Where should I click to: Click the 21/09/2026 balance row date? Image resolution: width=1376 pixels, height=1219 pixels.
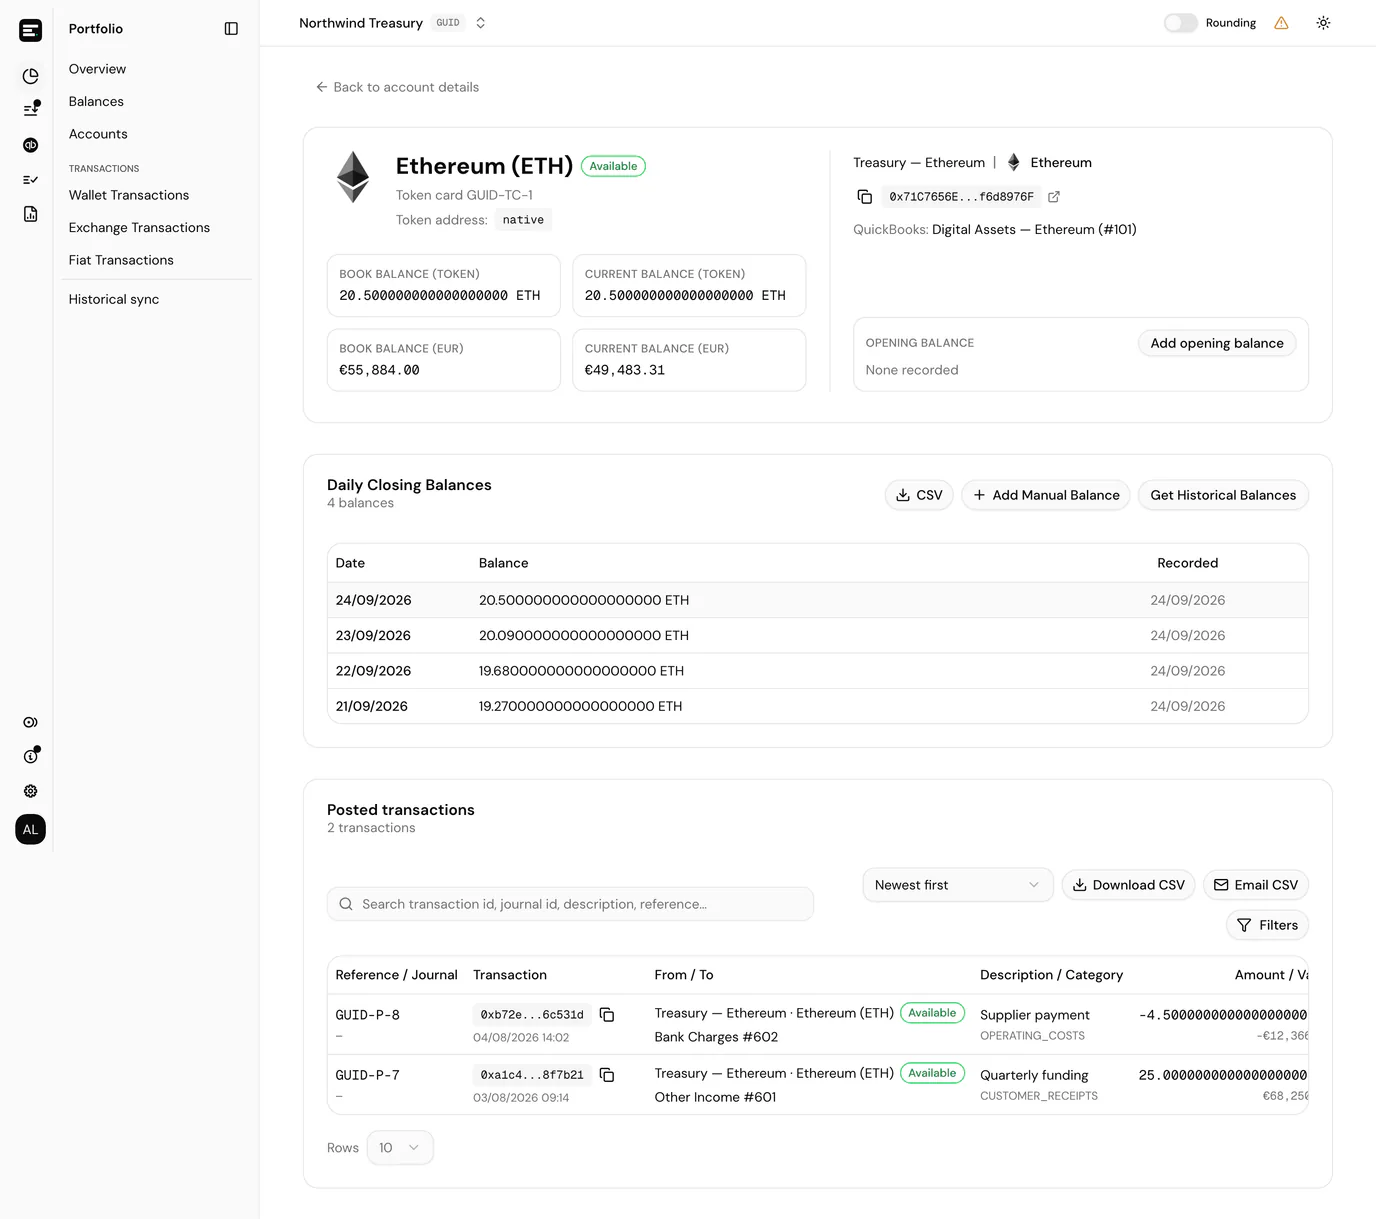[372, 706]
